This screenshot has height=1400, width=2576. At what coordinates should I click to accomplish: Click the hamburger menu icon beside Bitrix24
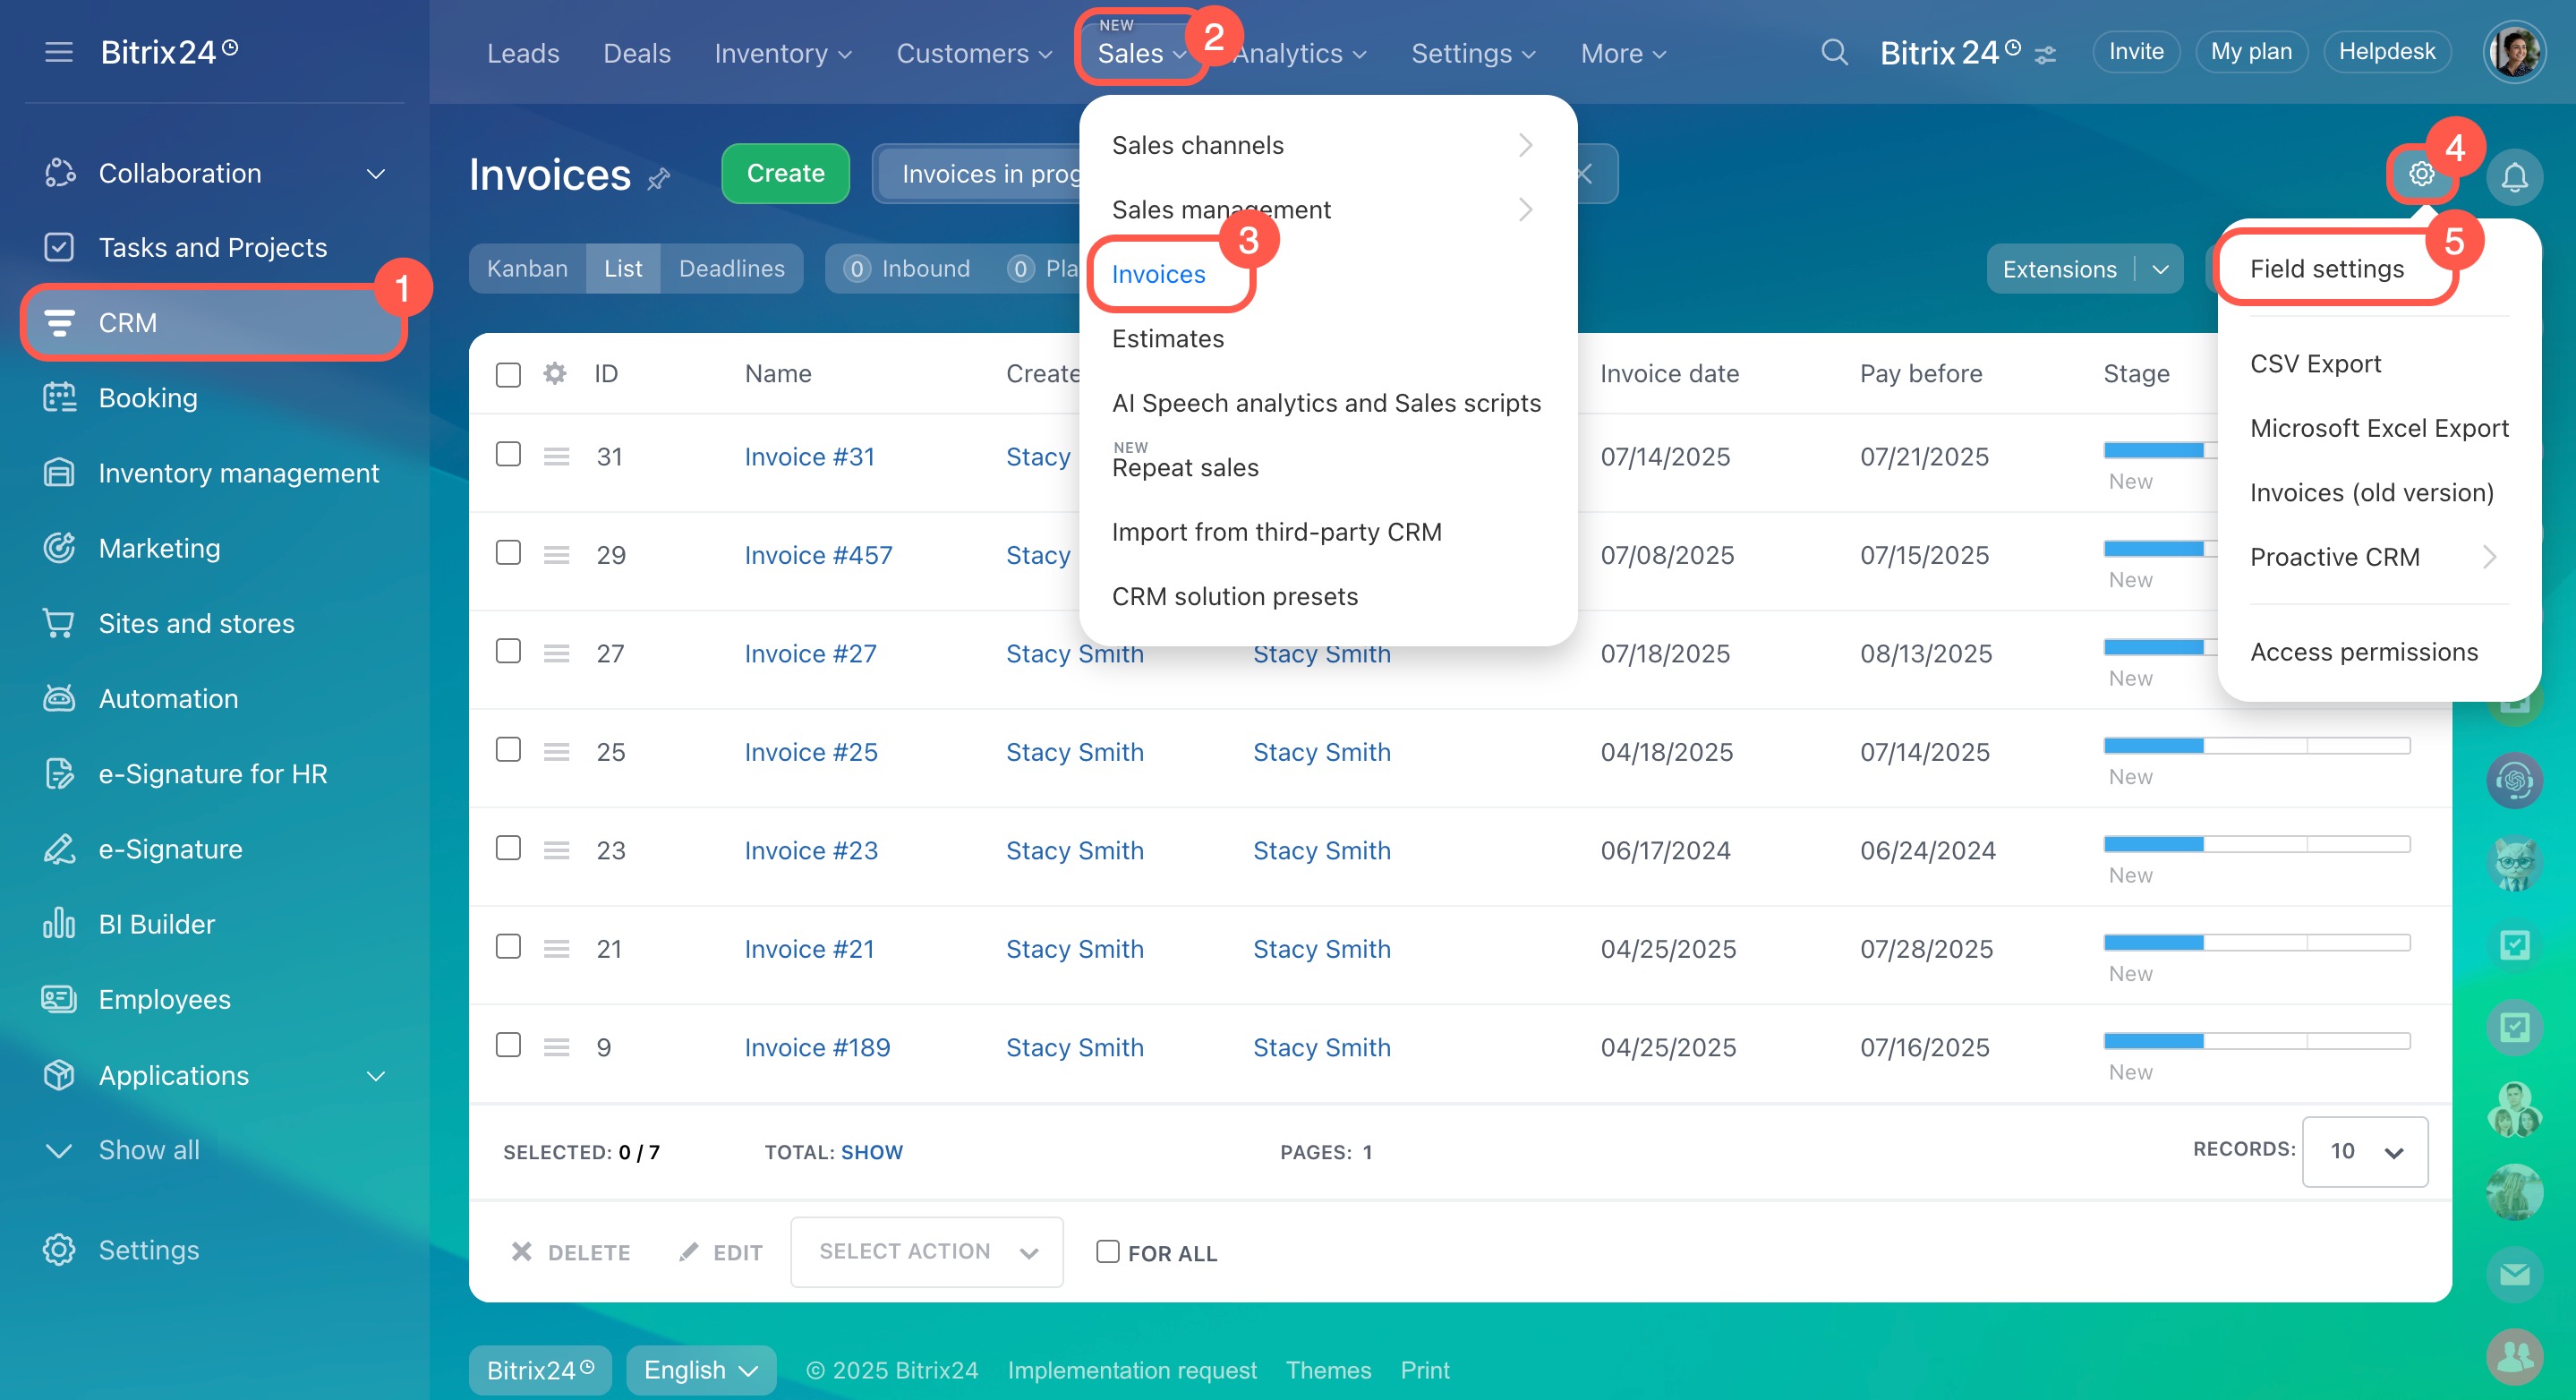[59, 52]
